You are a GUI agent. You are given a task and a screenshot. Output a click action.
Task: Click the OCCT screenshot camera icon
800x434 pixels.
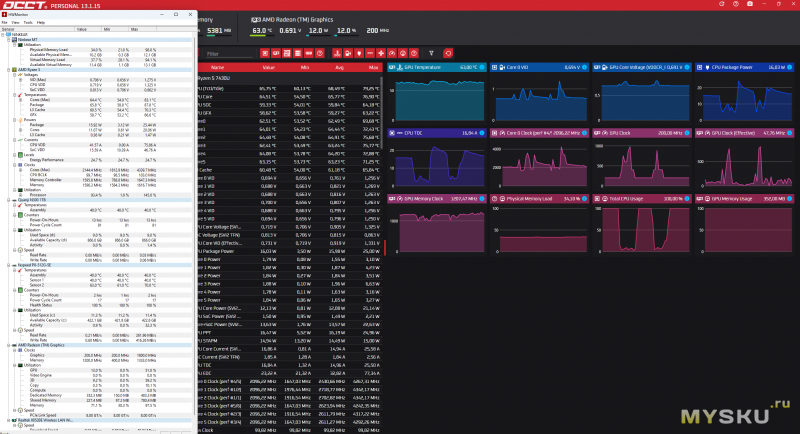749,5
